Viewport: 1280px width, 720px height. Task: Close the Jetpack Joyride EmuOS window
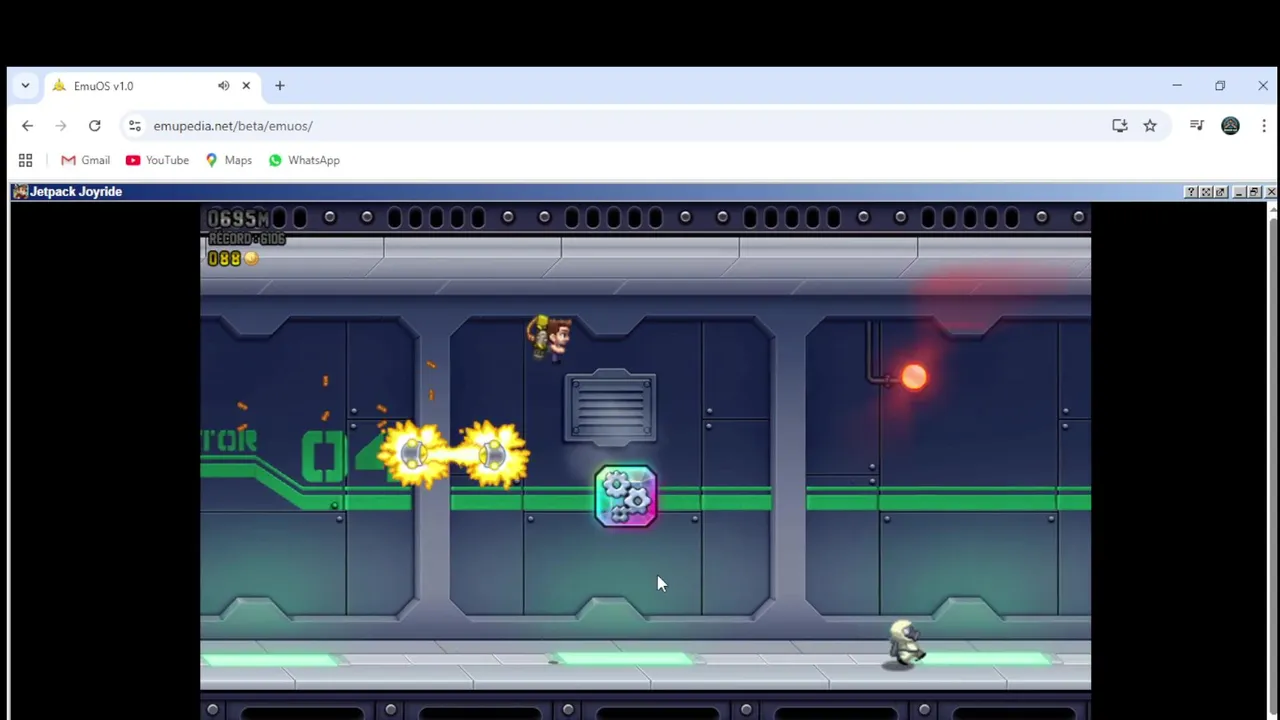(x=1270, y=192)
